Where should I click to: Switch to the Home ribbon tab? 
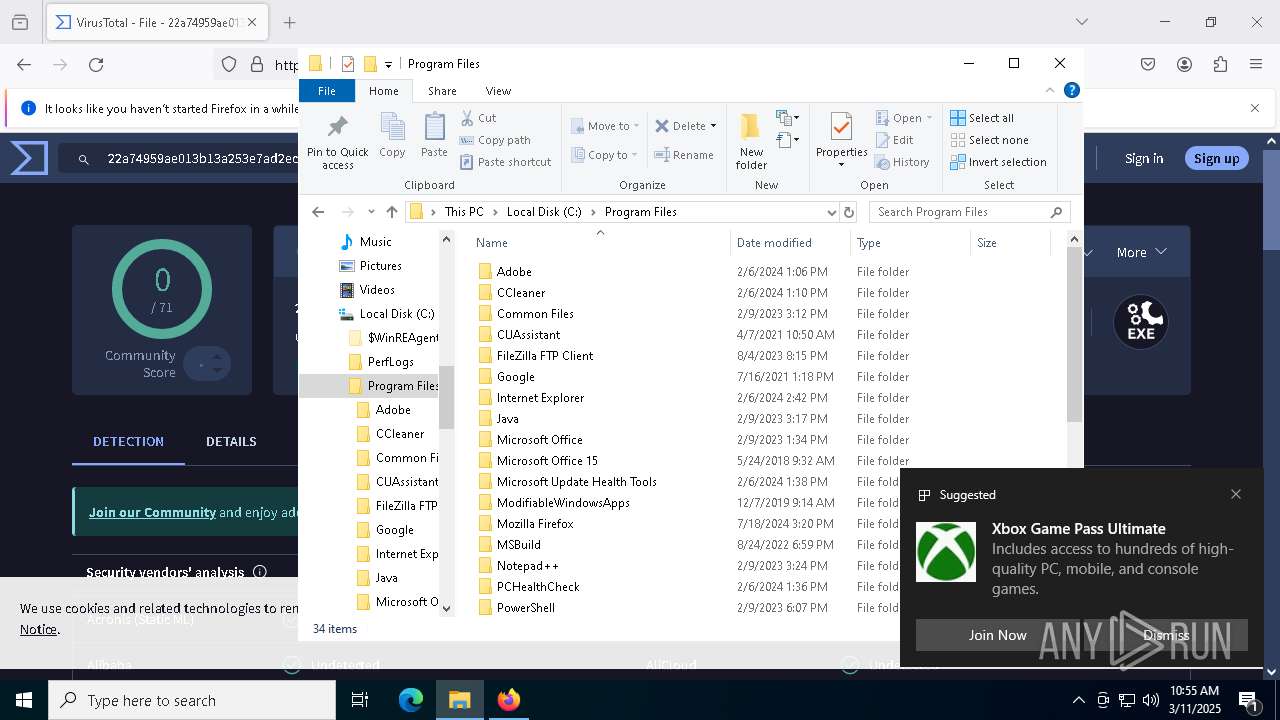click(384, 91)
